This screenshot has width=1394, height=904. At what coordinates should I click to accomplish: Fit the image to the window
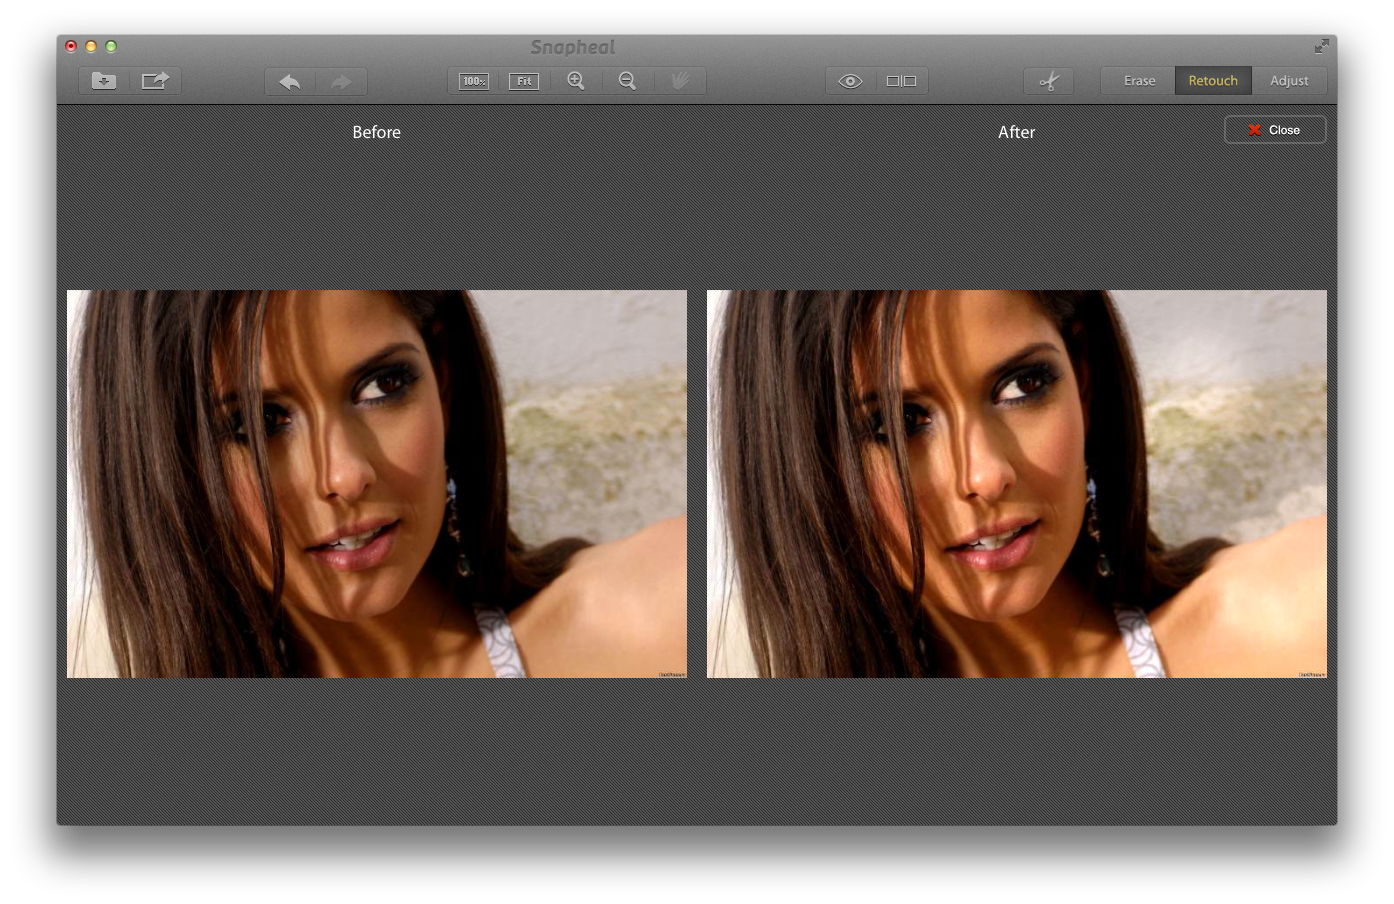[x=524, y=81]
